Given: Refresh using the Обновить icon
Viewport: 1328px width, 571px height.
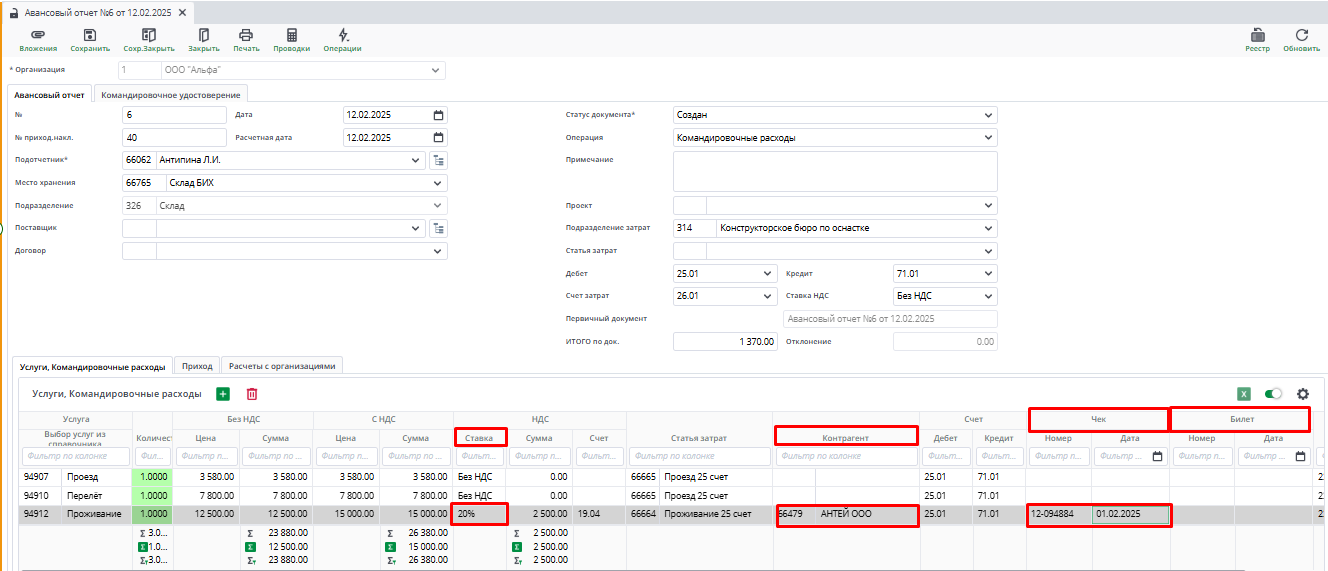Looking at the screenshot, I should (x=1301, y=35).
